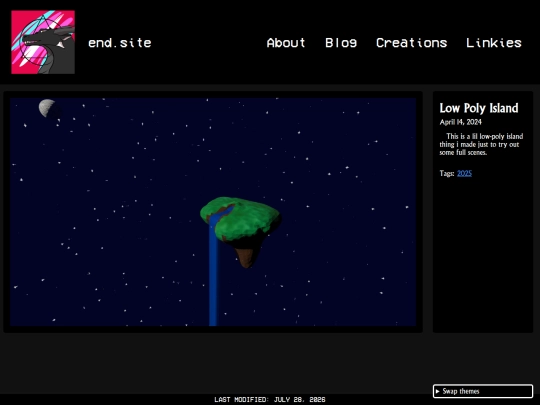Click the island description paragraph
The width and height of the screenshot is (540, 405).
click(x=481, y=144)
